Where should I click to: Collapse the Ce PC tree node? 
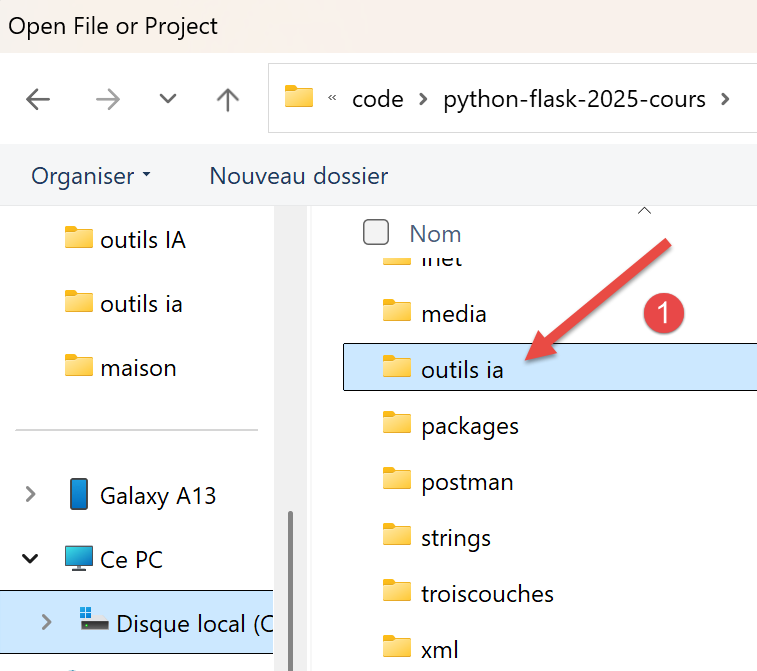pos(31,559)
